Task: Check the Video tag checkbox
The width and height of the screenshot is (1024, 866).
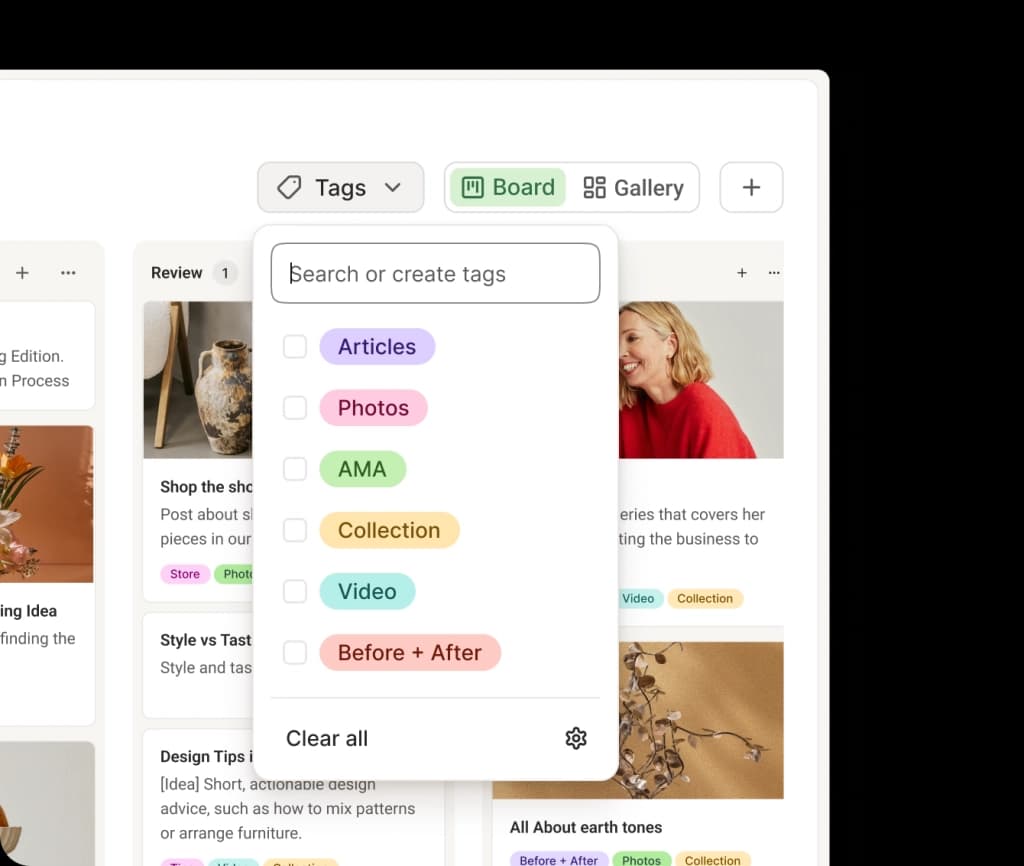Action: pos(295,591)
